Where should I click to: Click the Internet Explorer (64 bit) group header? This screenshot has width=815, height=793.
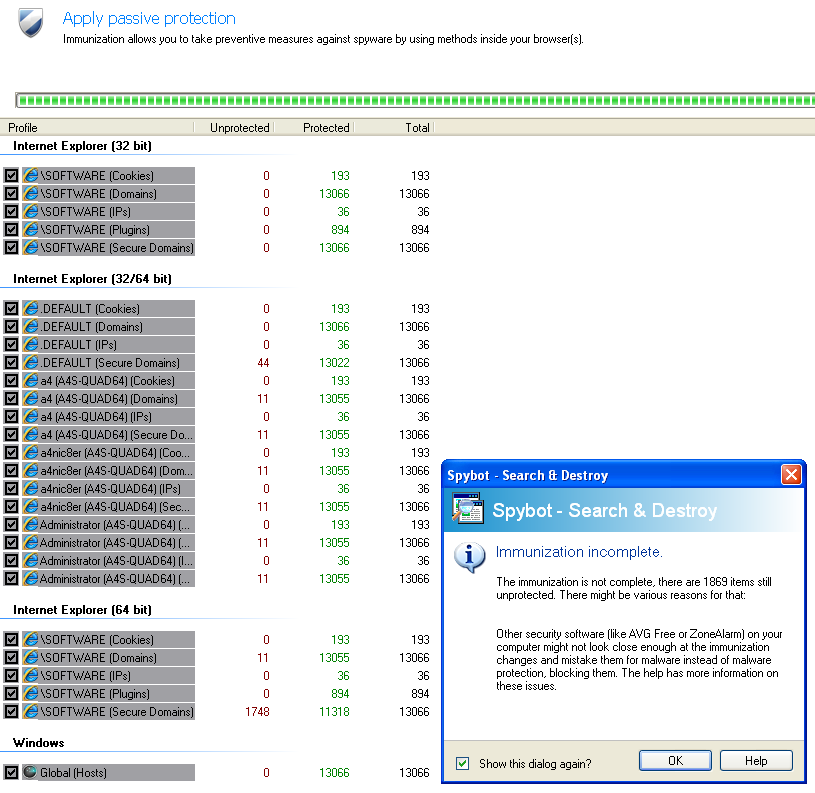[x=82, y=610]
